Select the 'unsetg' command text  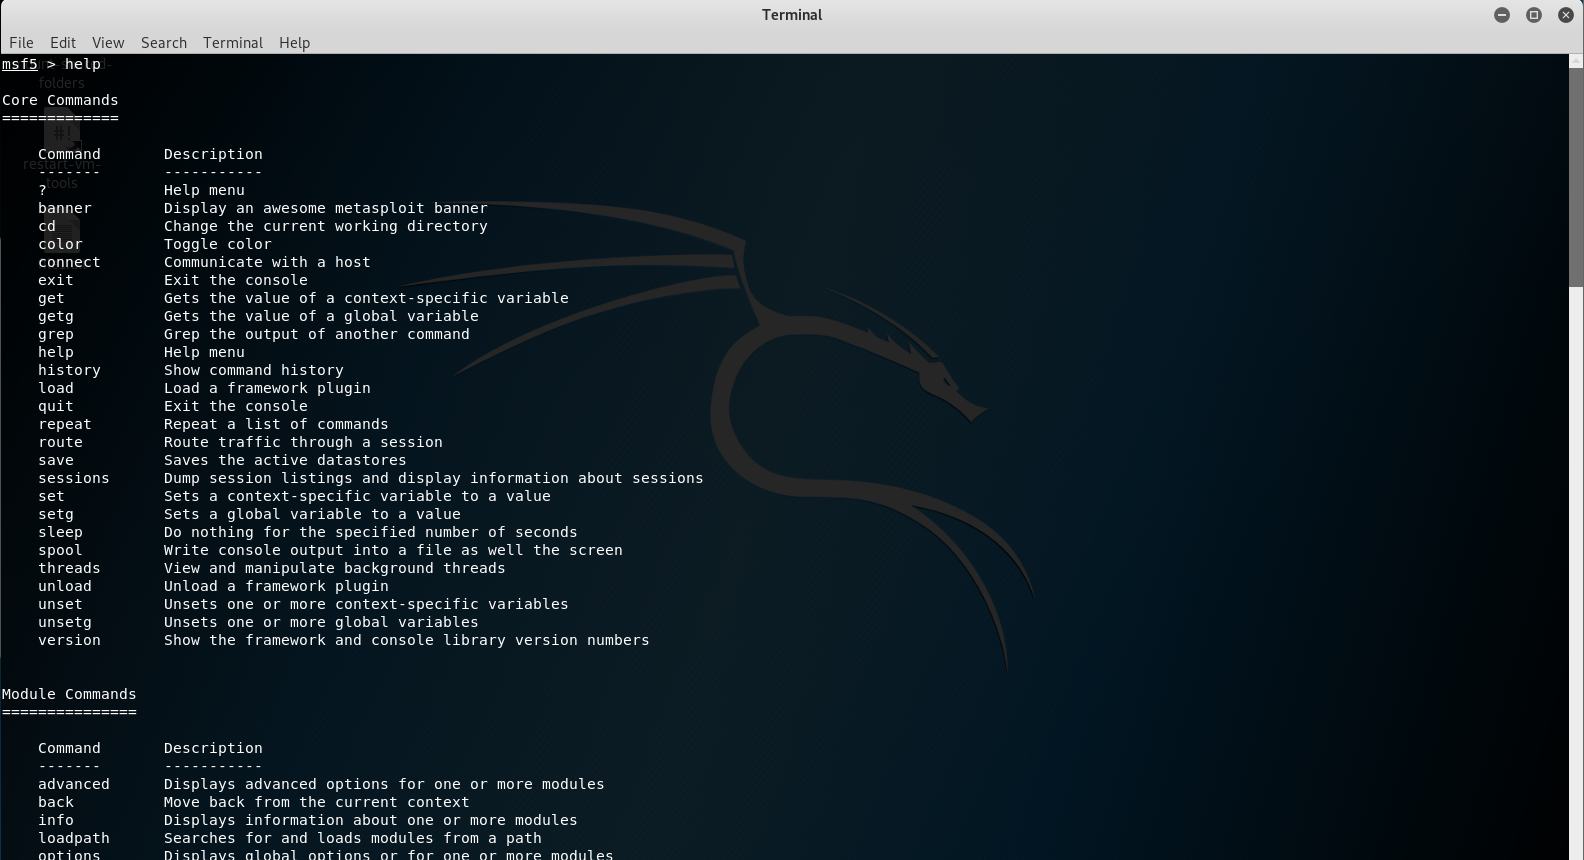65,622
